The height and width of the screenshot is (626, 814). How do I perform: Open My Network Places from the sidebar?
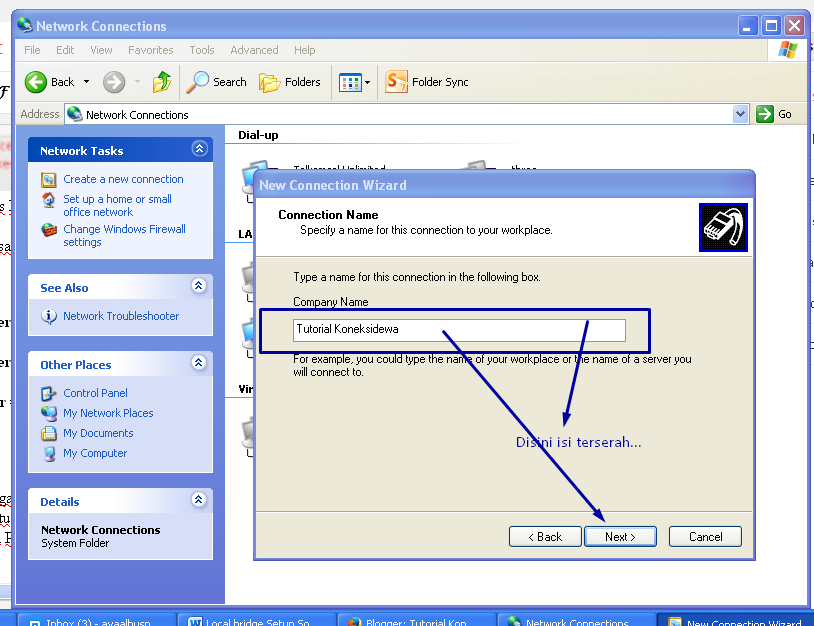pos(106,413)
